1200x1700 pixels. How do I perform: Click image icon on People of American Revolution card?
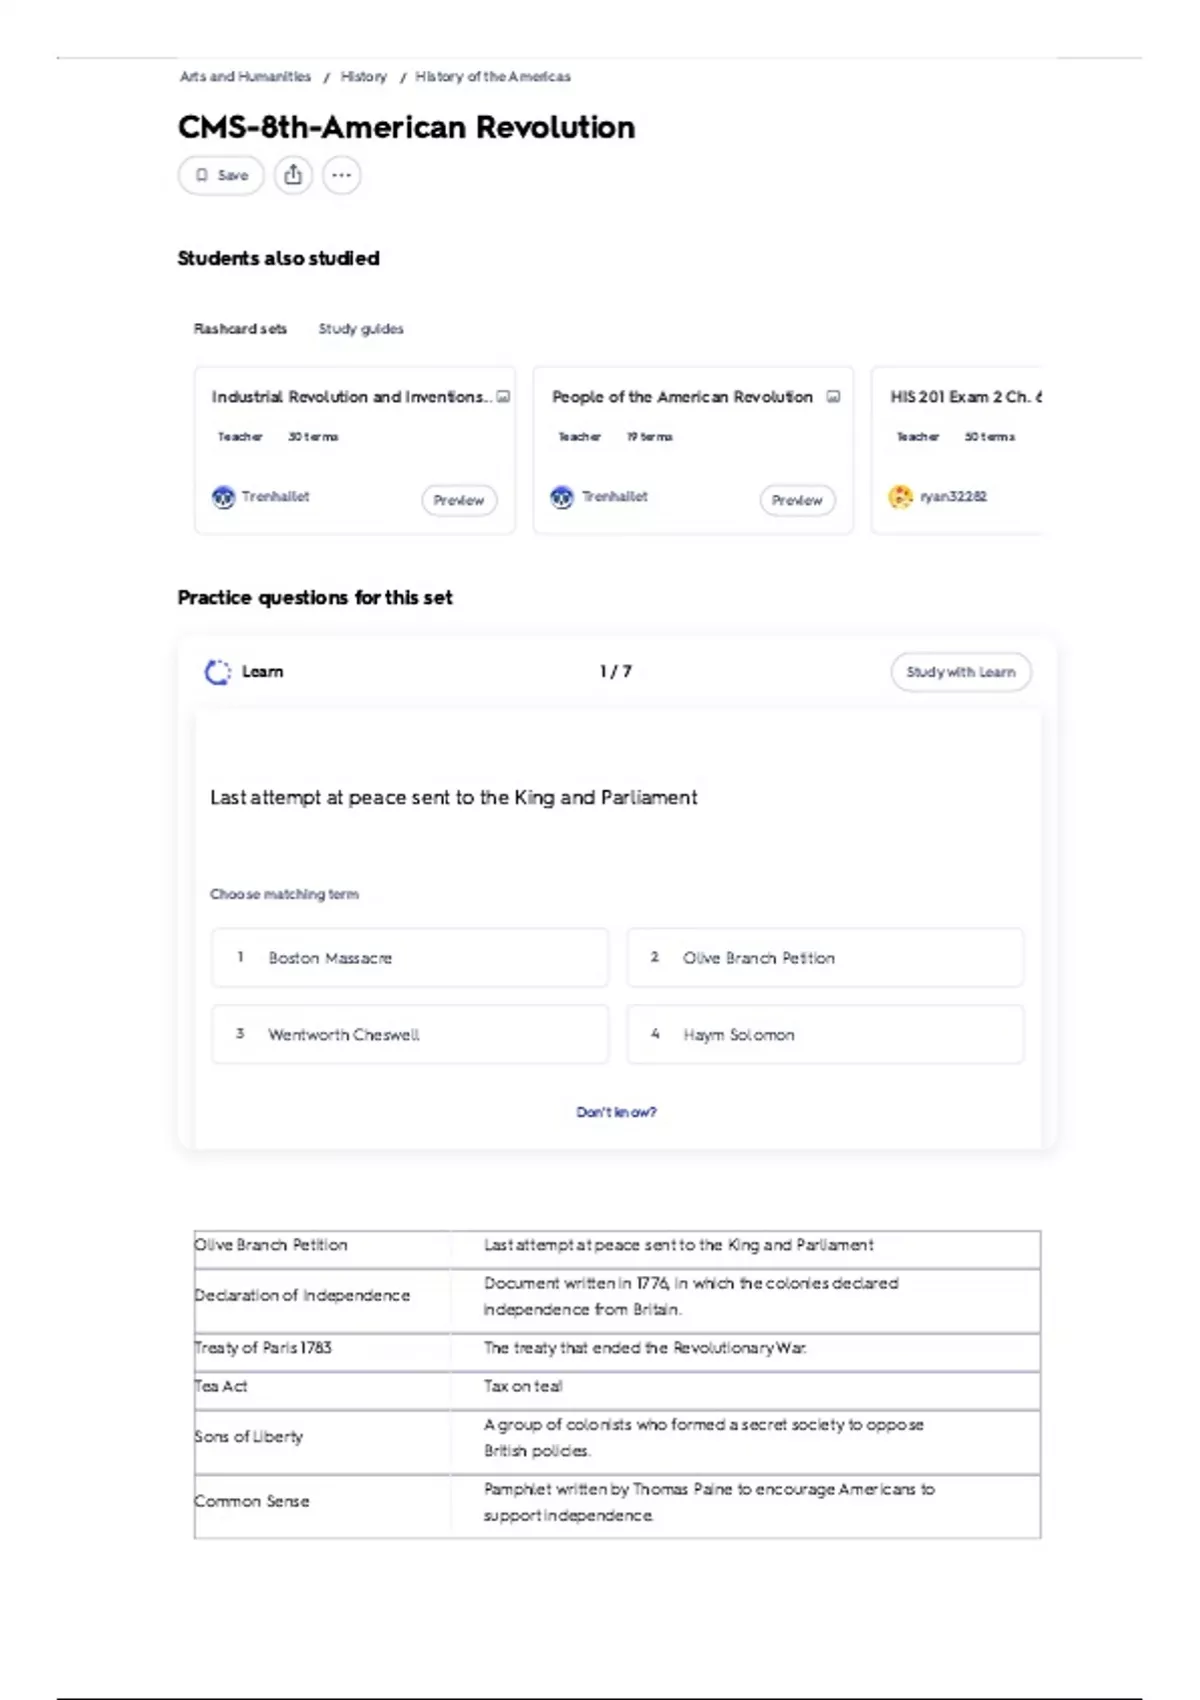coord(833,397)
